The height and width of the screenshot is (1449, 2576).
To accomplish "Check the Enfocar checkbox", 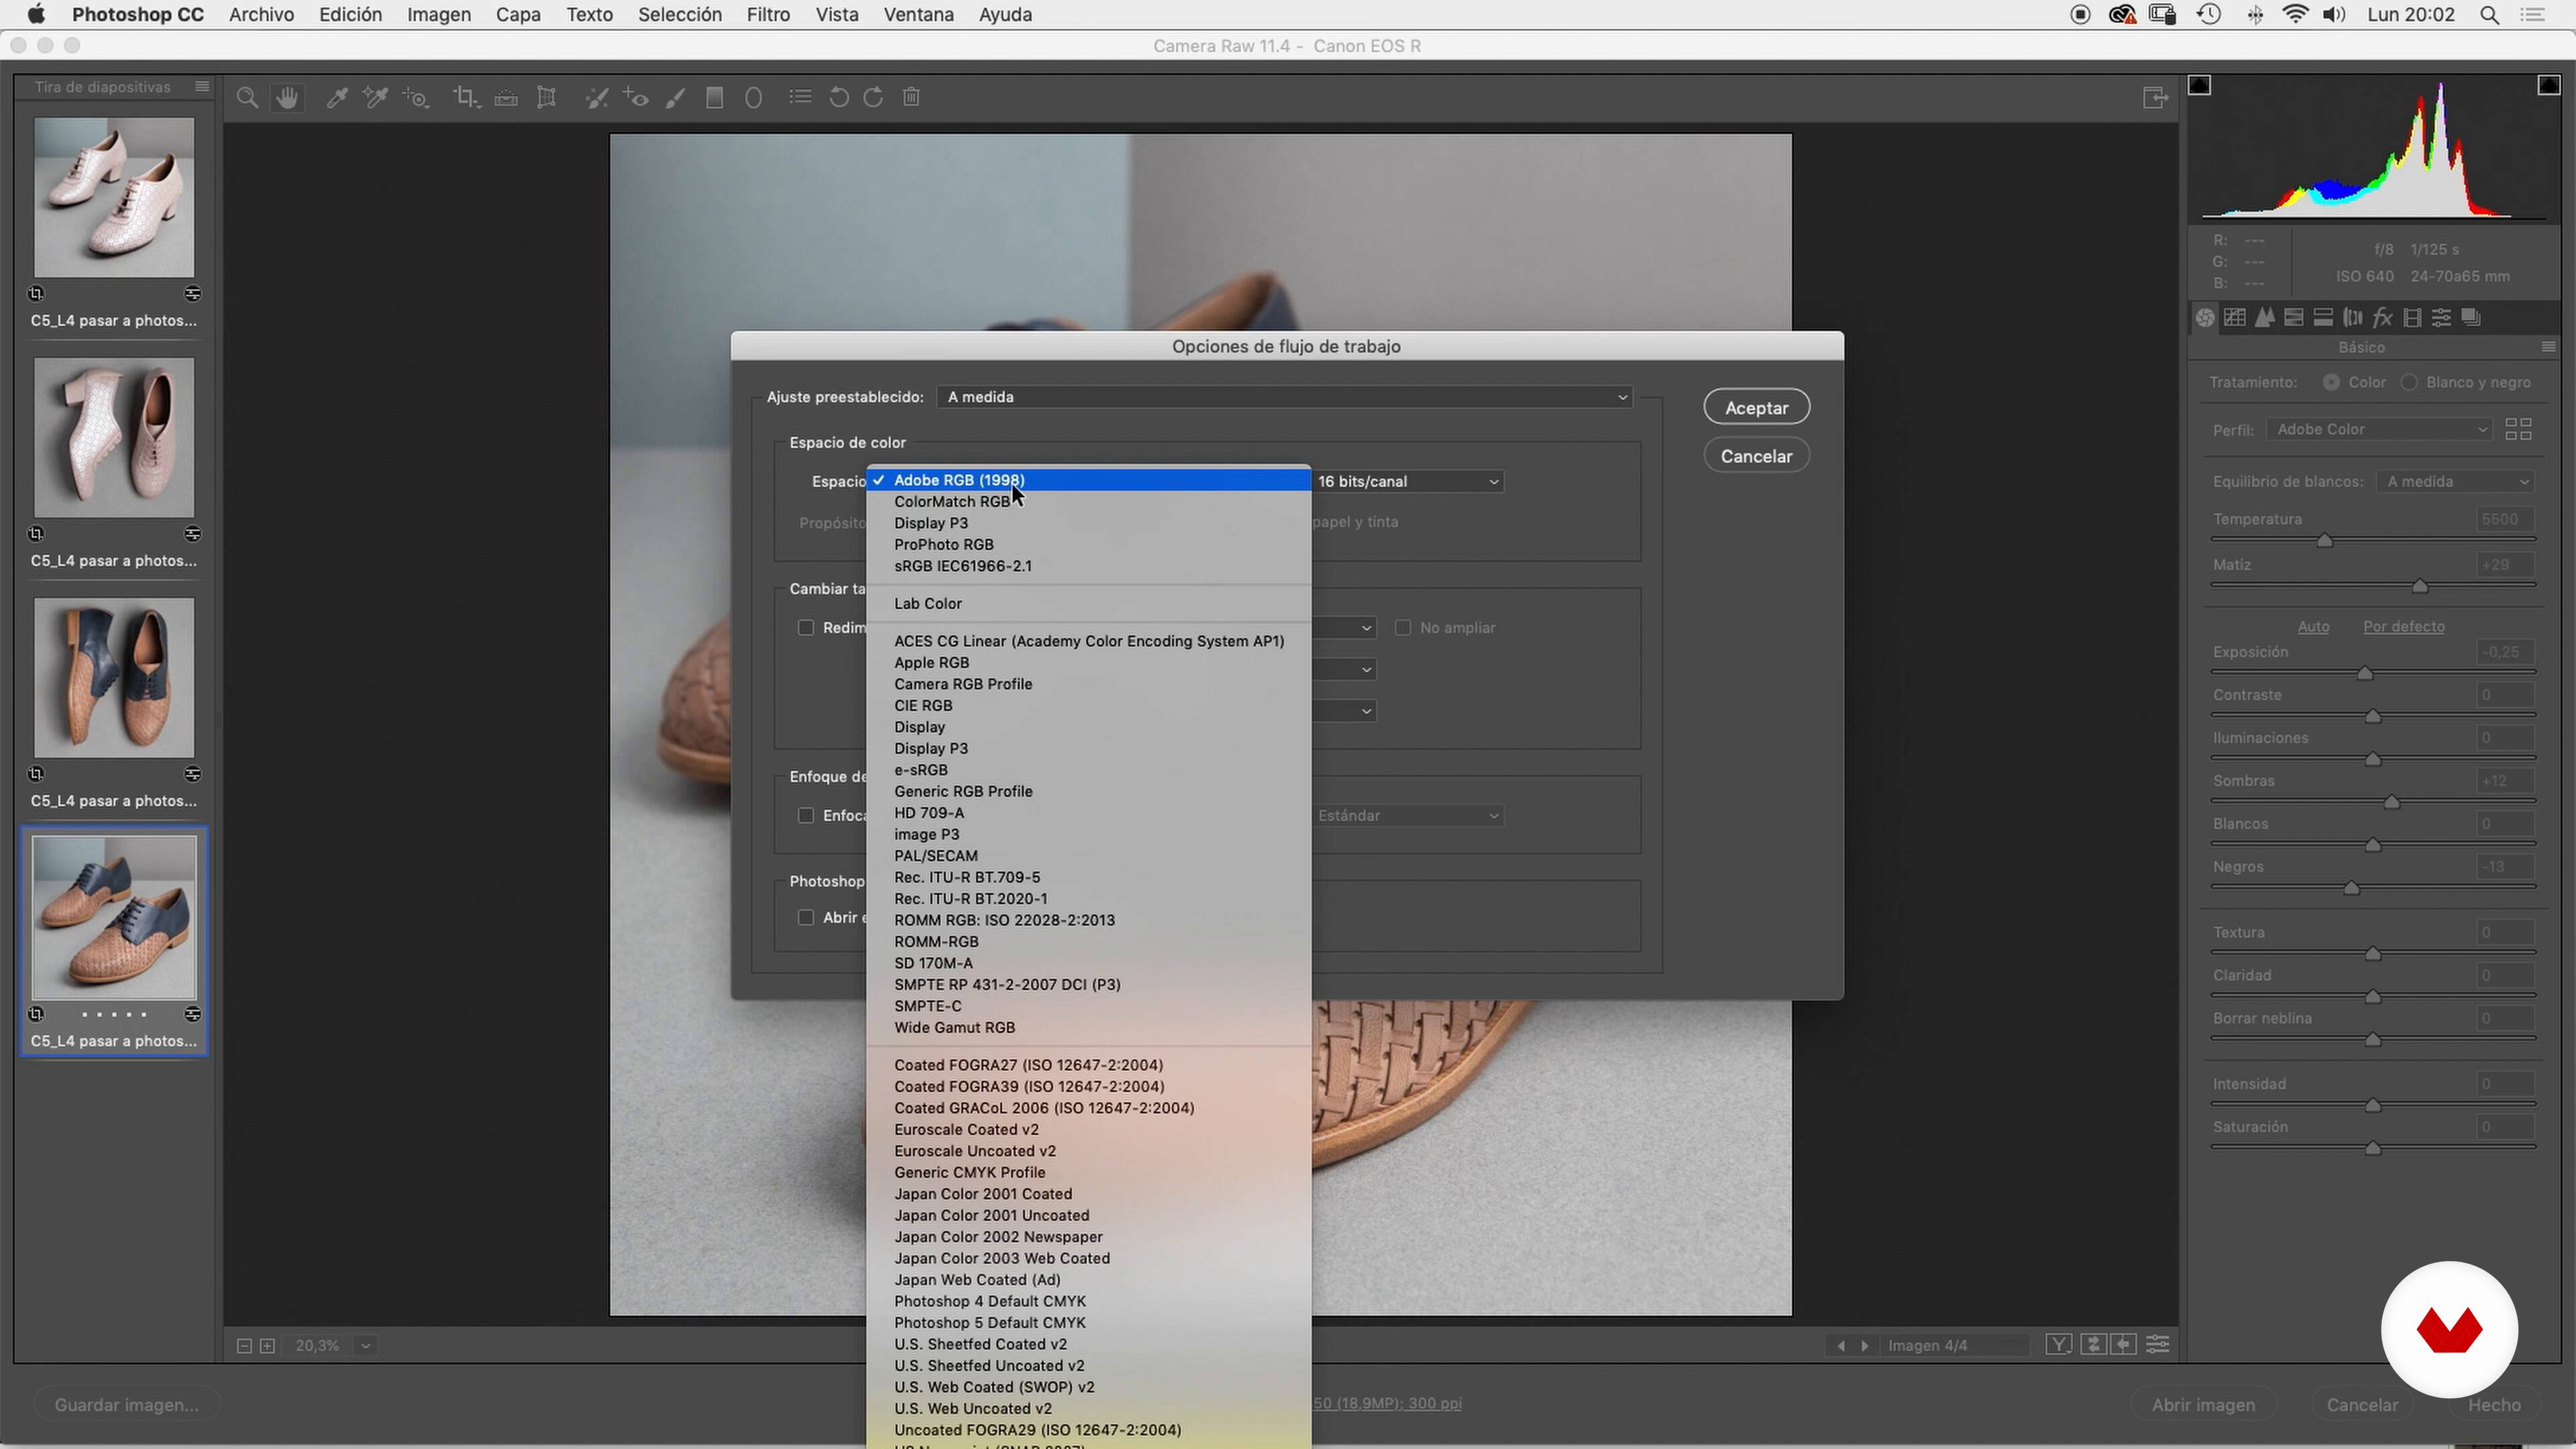I will [x=806, y=816].
